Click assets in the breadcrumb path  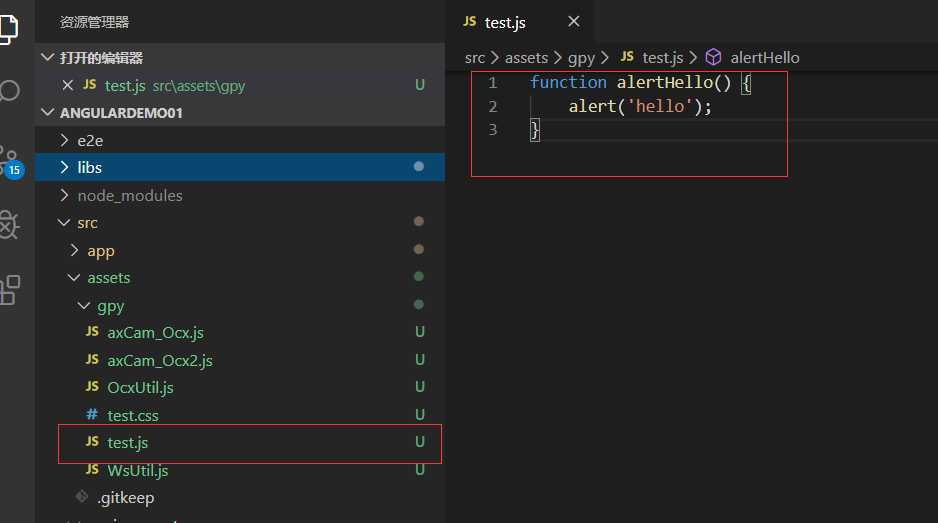point(526,57)
